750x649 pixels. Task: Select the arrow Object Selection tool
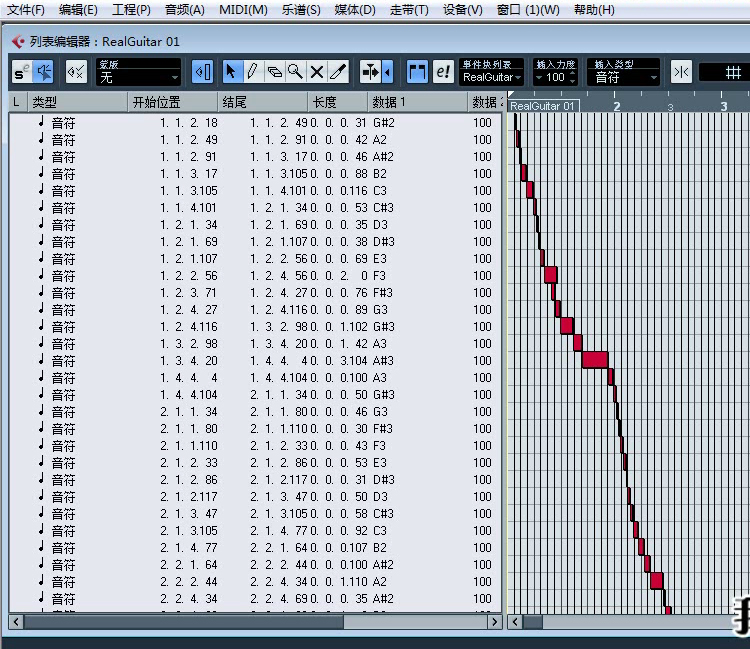point(231,72)
